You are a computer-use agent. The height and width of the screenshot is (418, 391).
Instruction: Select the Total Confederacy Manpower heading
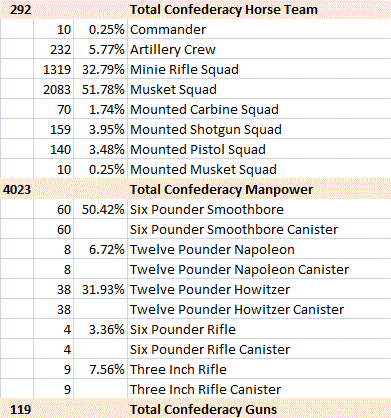click(x=221, y=189)
